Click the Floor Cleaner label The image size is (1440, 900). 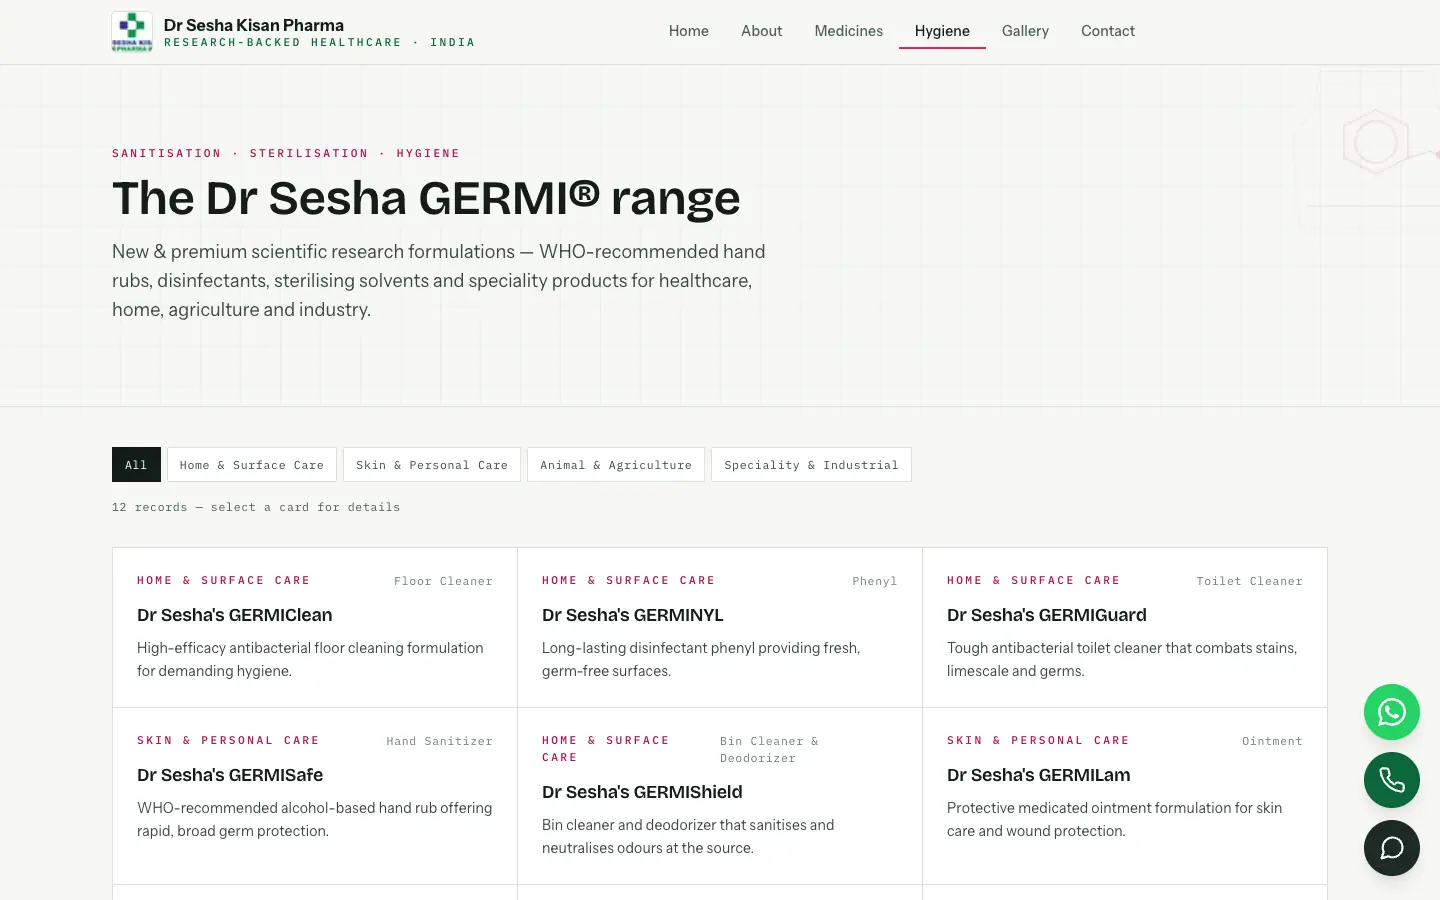click(x=443, y=581)
